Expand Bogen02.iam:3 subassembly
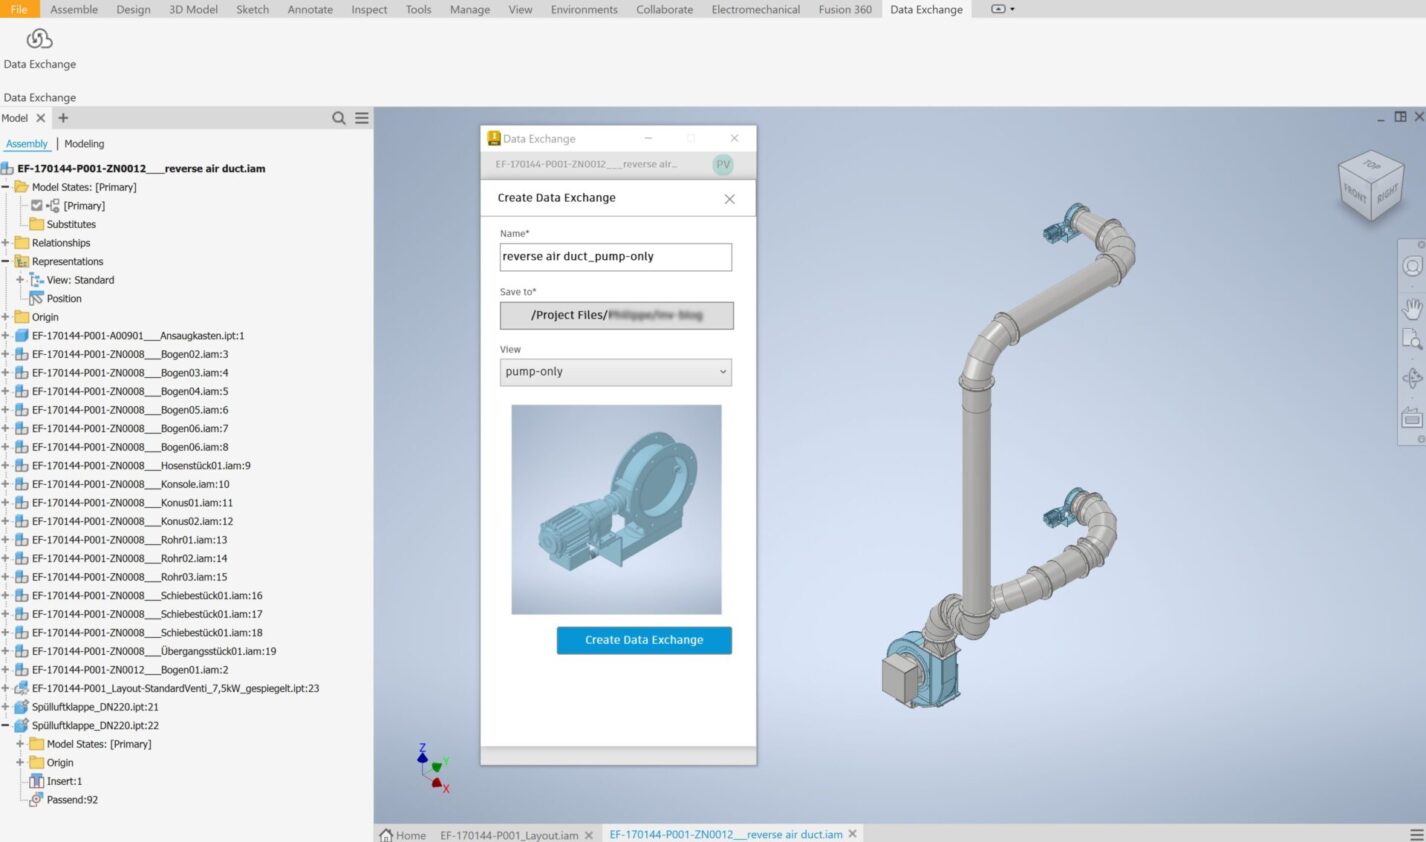 (6, 354)
